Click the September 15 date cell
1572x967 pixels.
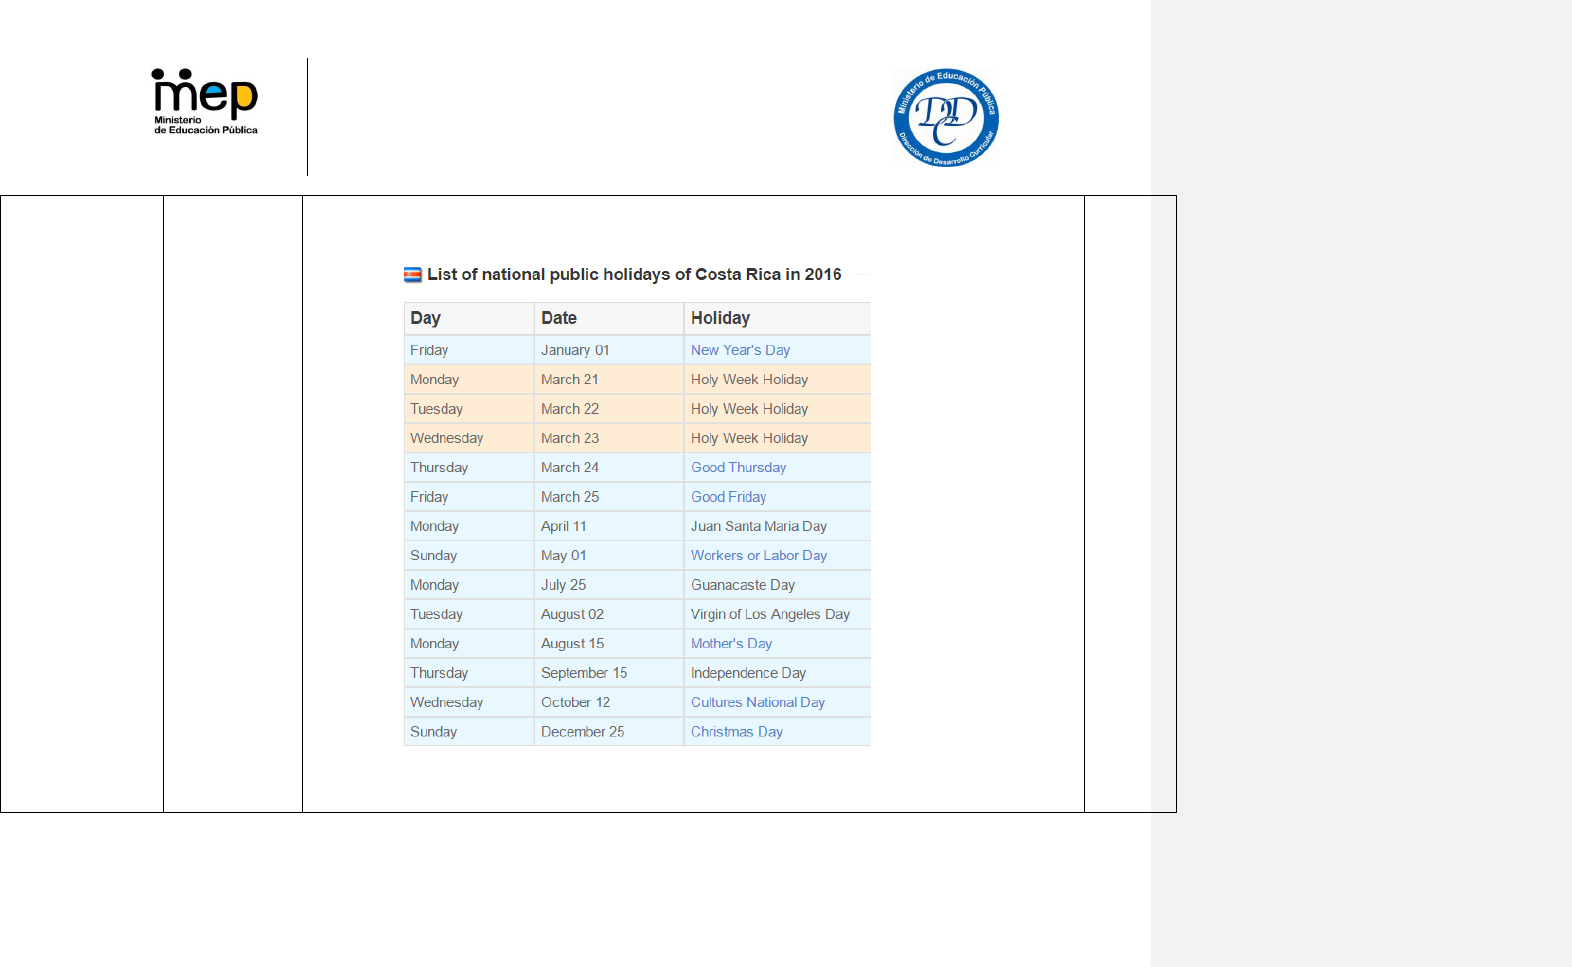pyautogui.click(x=584, y=673)
